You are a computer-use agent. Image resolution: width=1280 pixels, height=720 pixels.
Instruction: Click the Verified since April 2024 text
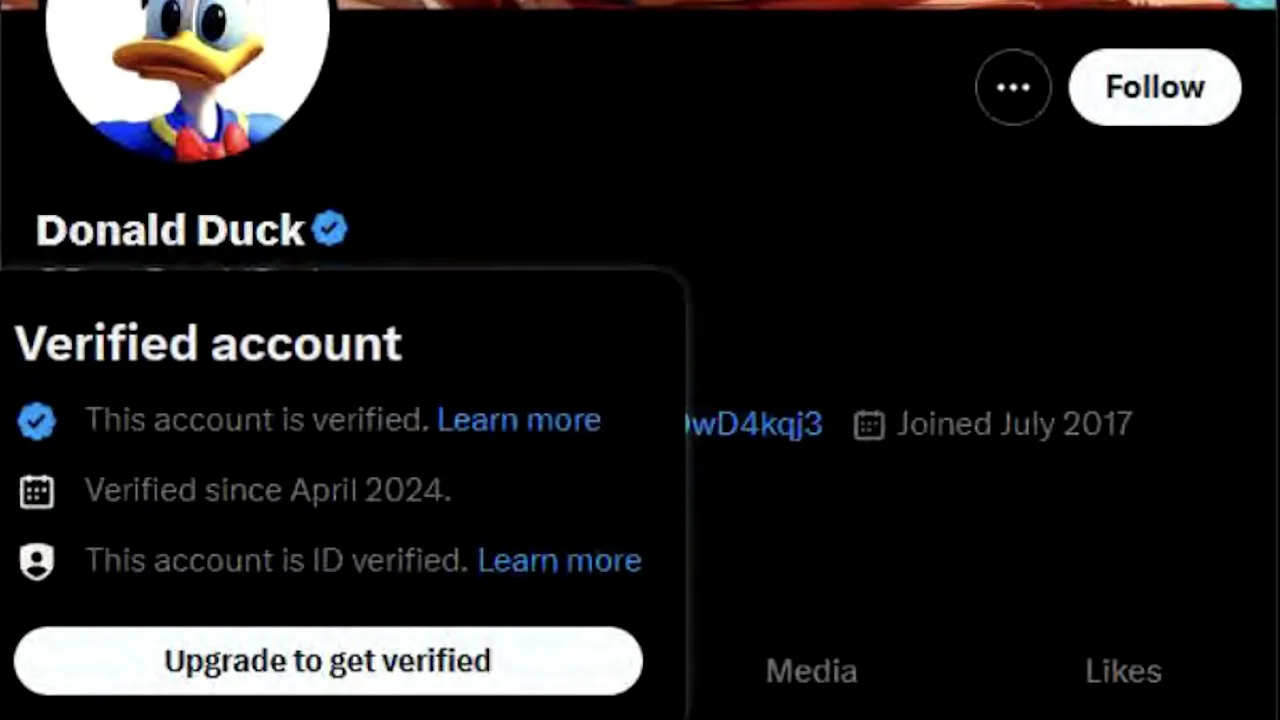coord(267,490)
